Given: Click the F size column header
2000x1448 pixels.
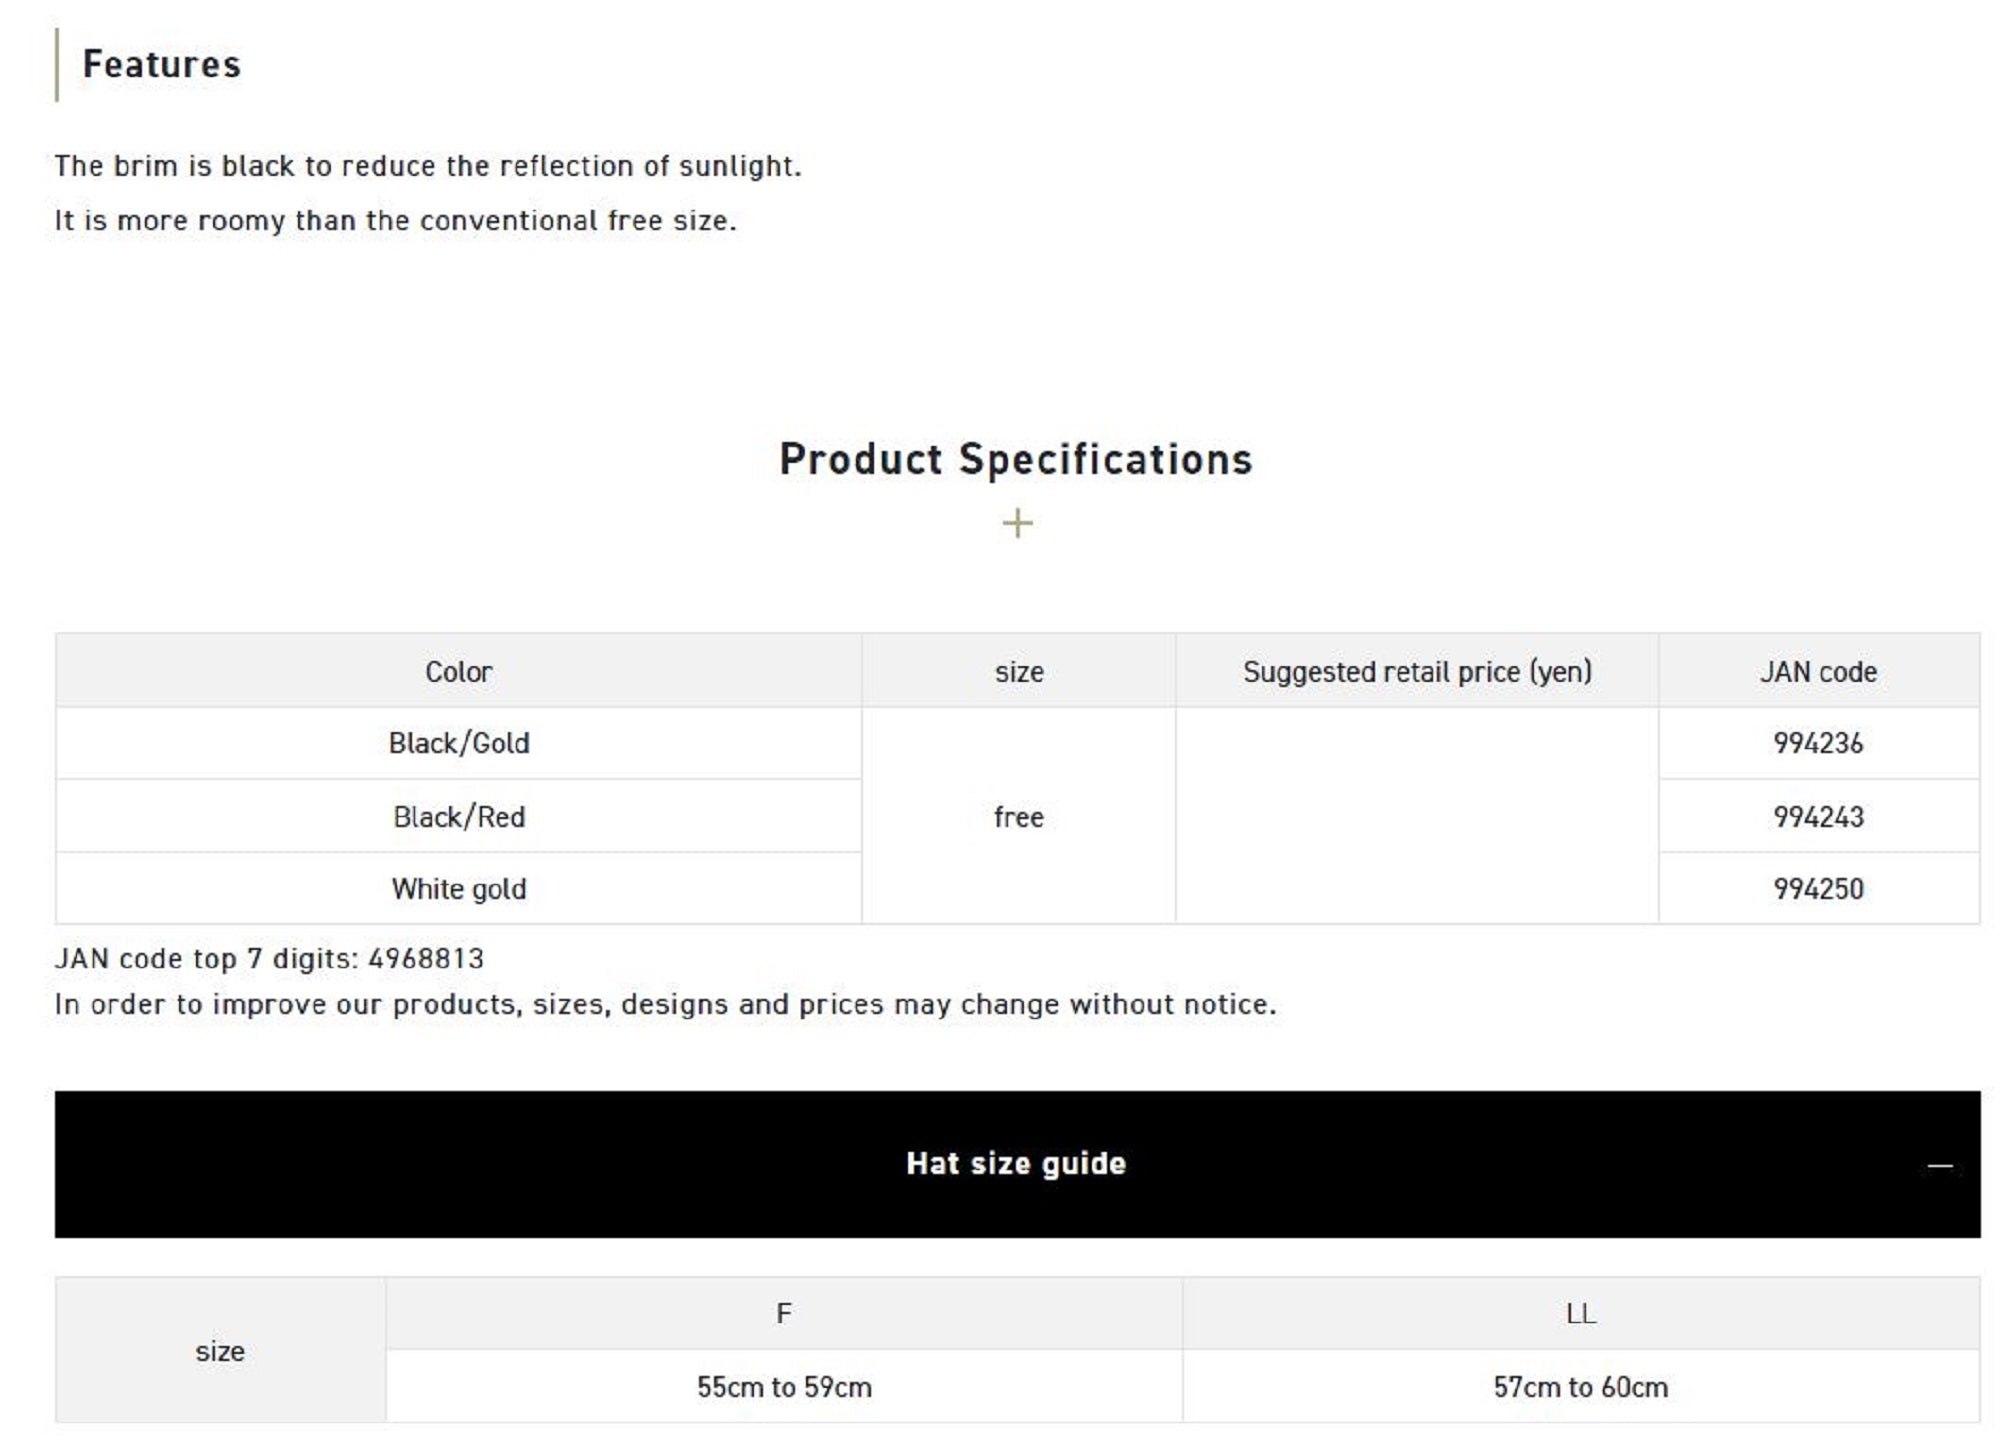Looking at the screenshot, I should [784, 1313].
